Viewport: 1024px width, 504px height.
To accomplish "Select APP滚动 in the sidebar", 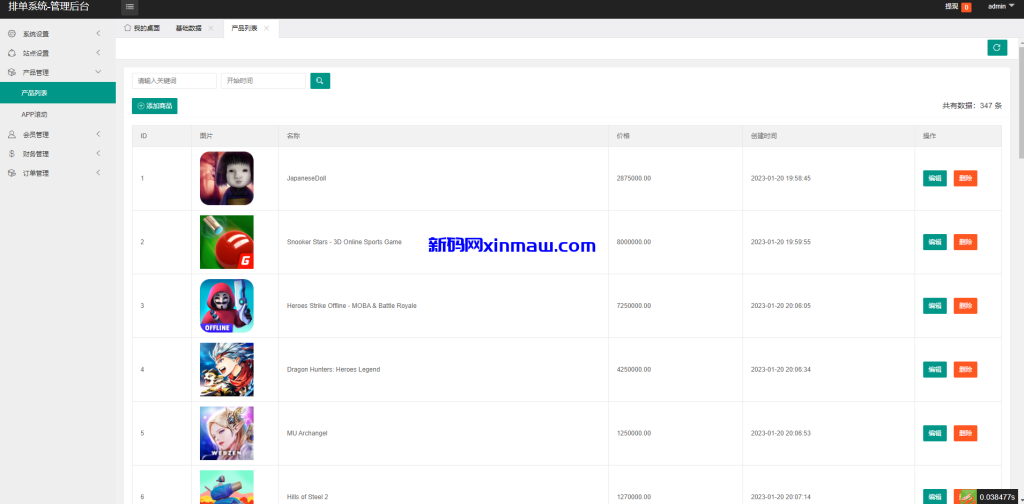I will [x=35, y=114].
